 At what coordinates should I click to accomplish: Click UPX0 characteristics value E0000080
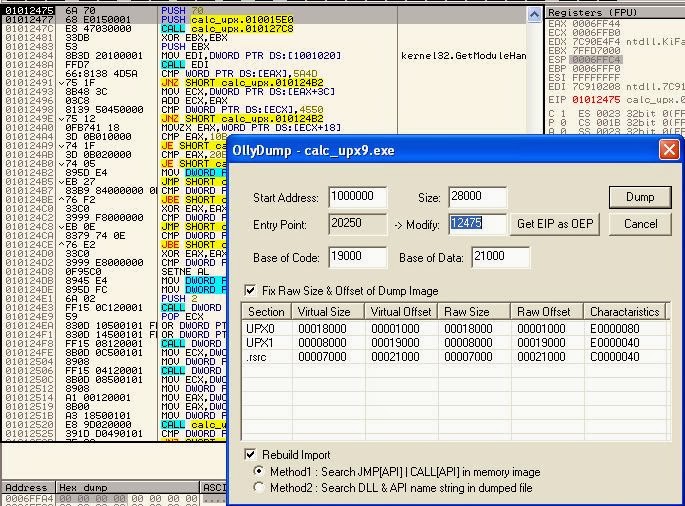(x=615, y=329)
